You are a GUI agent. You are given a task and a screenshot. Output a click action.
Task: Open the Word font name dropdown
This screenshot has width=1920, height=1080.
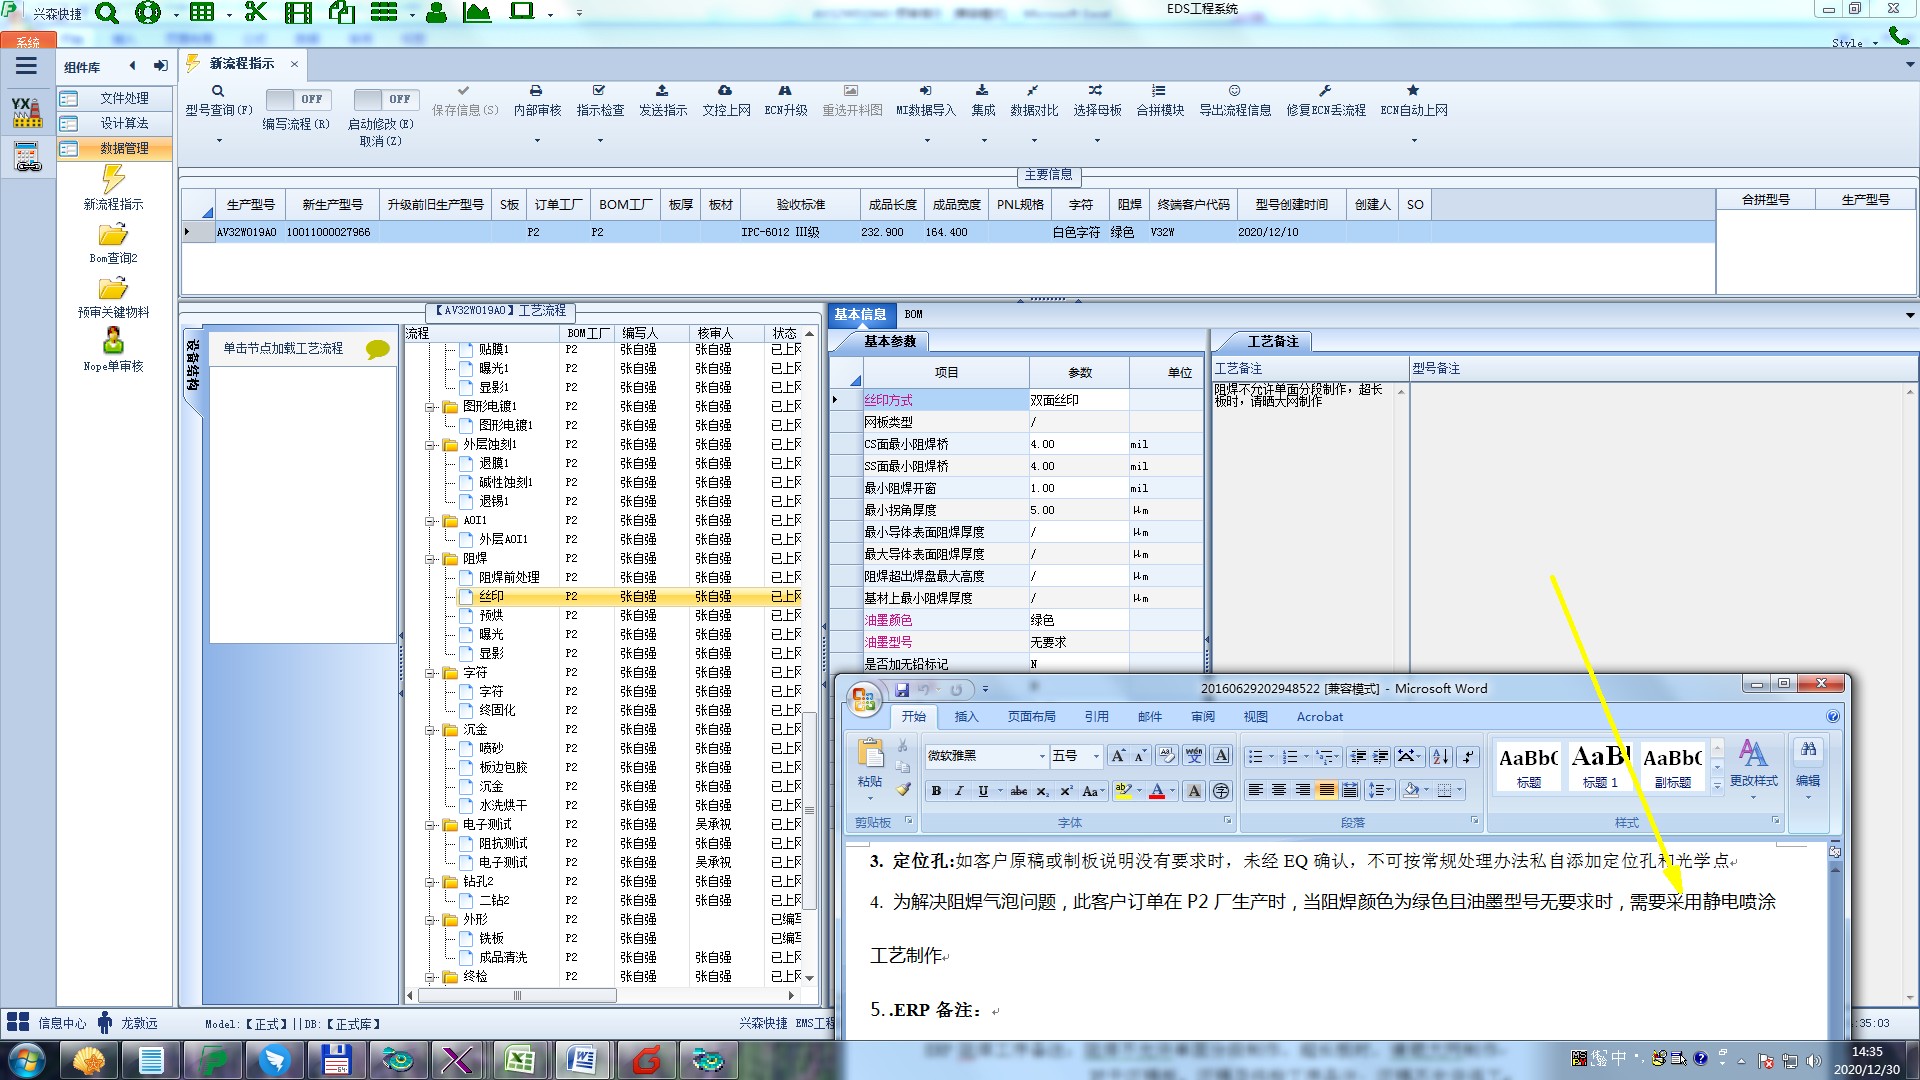(x=1041, y=756)
